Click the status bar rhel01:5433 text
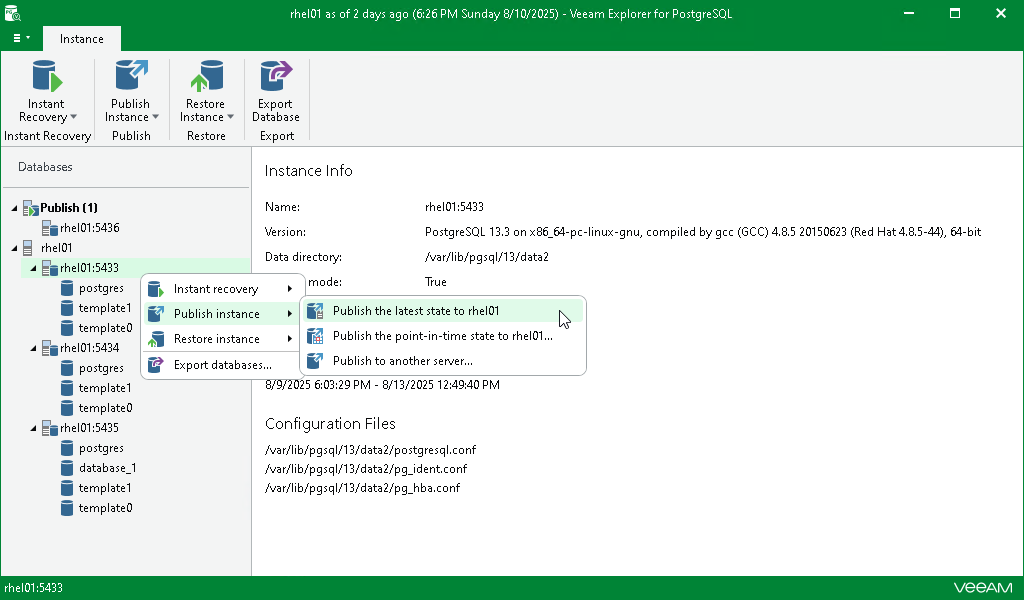This screenshot has height=600, width=1024. click(33, 588)
